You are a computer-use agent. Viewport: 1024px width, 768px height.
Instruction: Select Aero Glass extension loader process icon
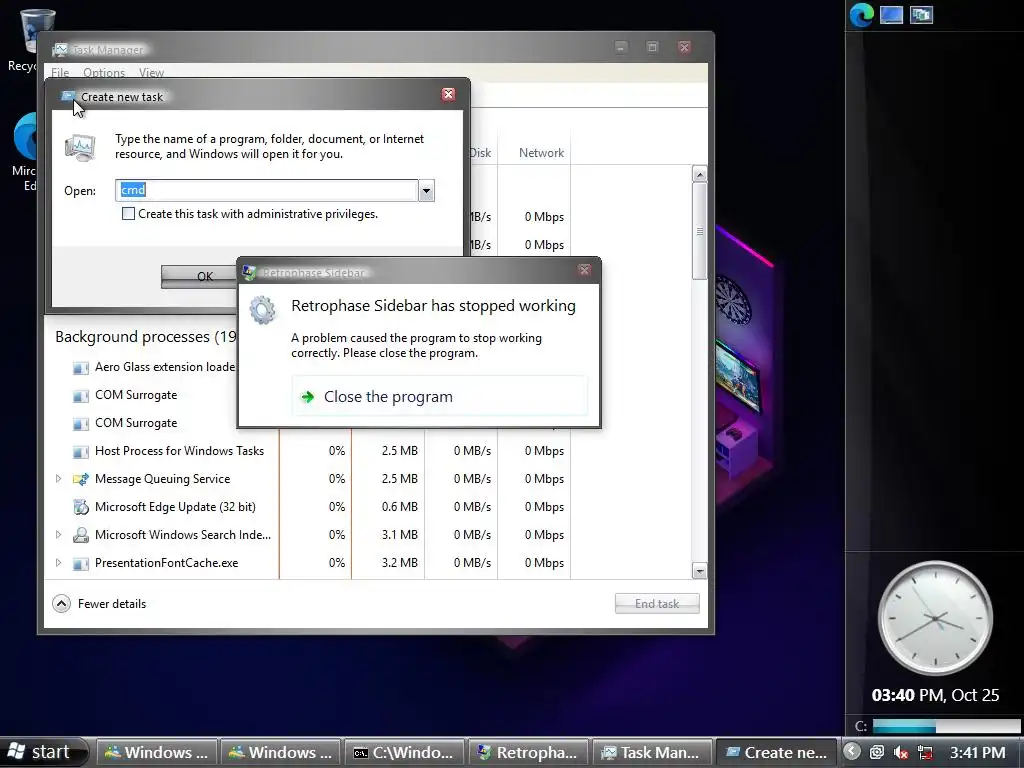pos(80,368)
